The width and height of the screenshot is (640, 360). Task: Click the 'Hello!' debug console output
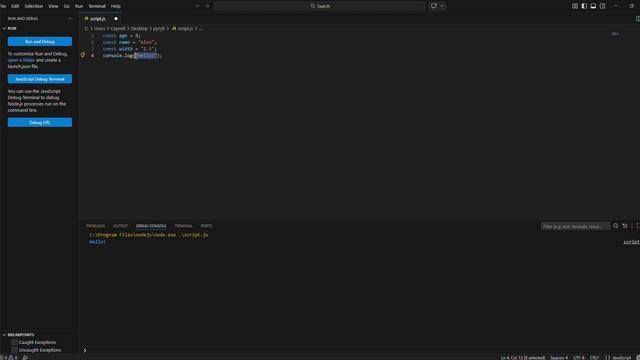pos(98,242)
